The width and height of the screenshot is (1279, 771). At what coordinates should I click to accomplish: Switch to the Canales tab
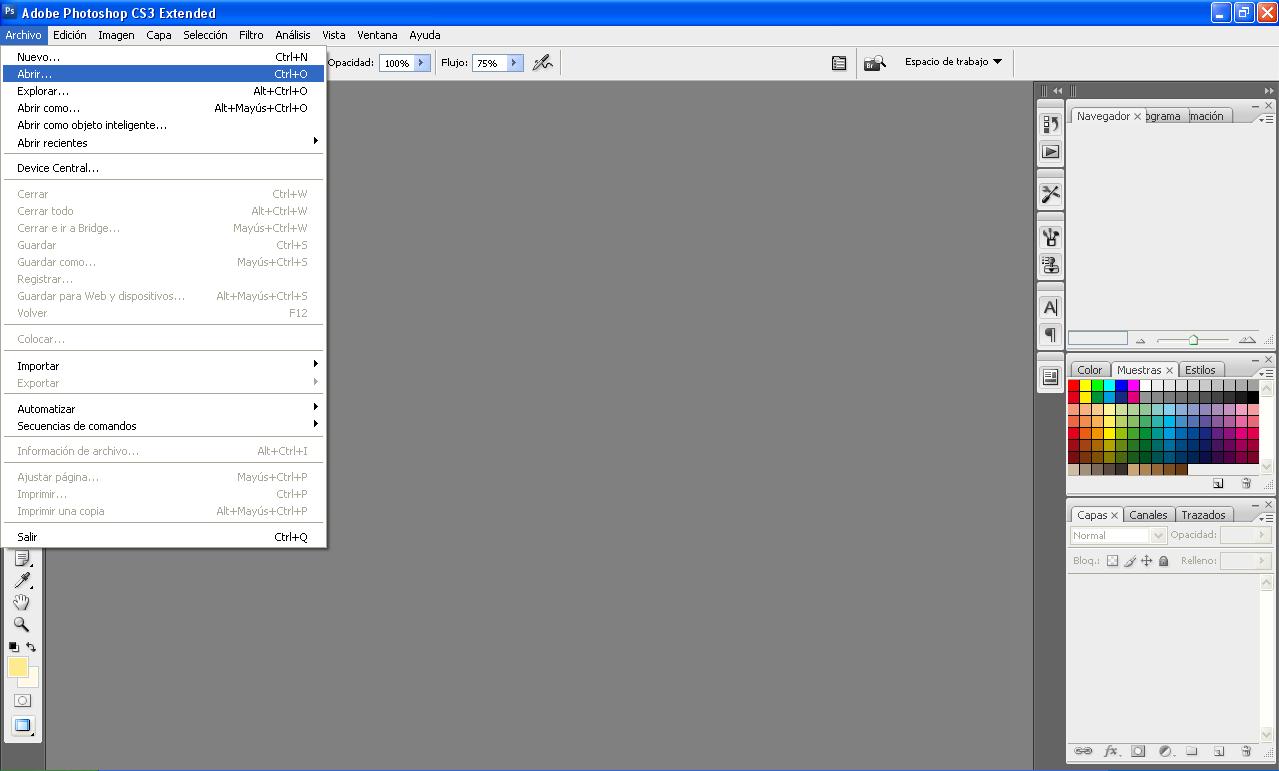click(x=1148, y=515)
